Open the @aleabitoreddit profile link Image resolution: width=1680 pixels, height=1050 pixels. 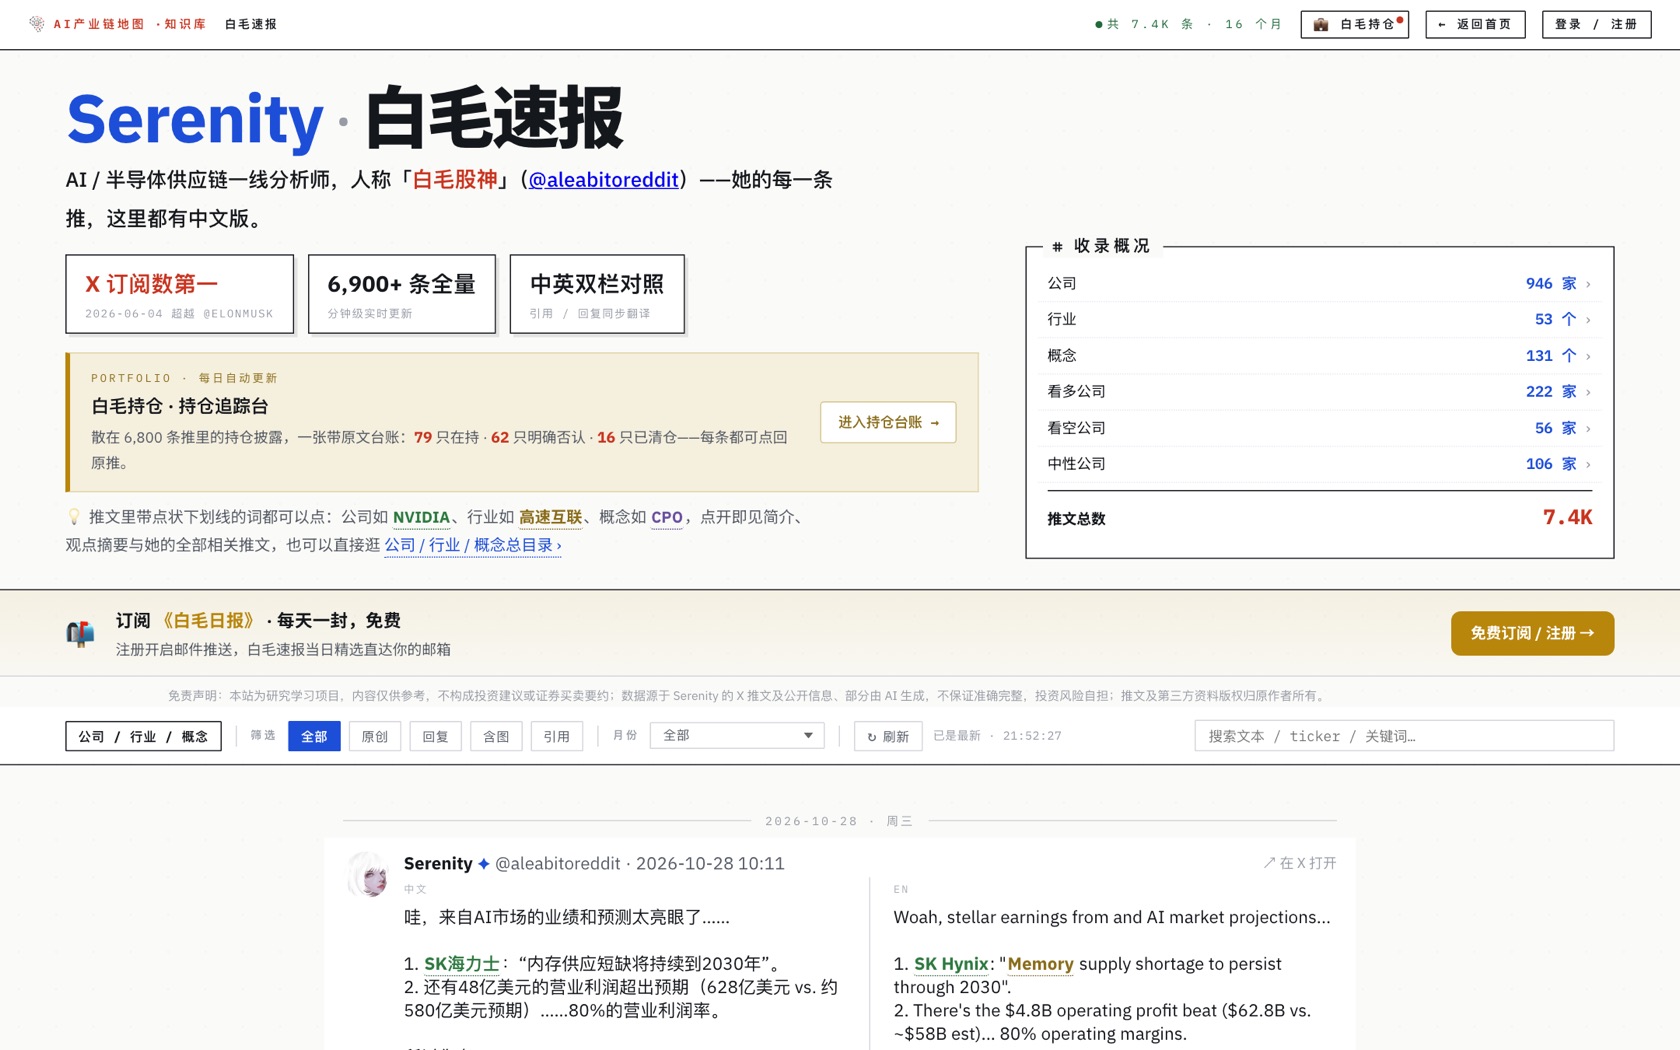(x=604, y=180)
